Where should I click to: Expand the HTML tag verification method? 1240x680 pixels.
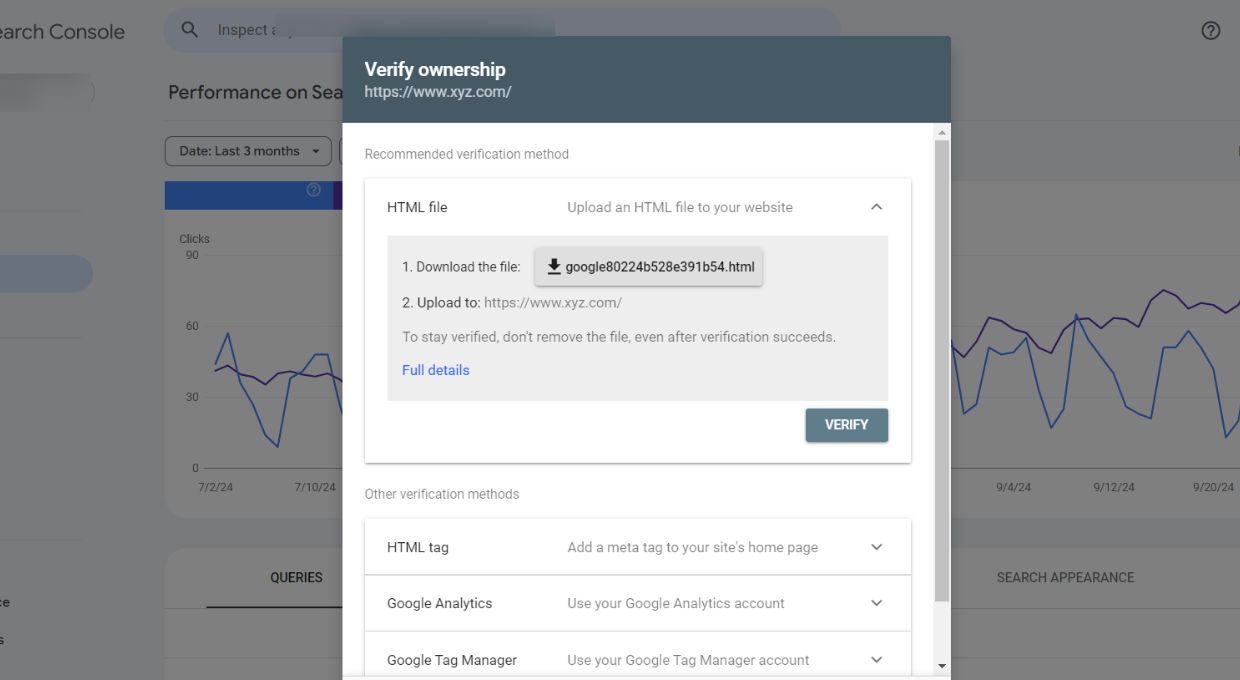click(x=876, y=547)
